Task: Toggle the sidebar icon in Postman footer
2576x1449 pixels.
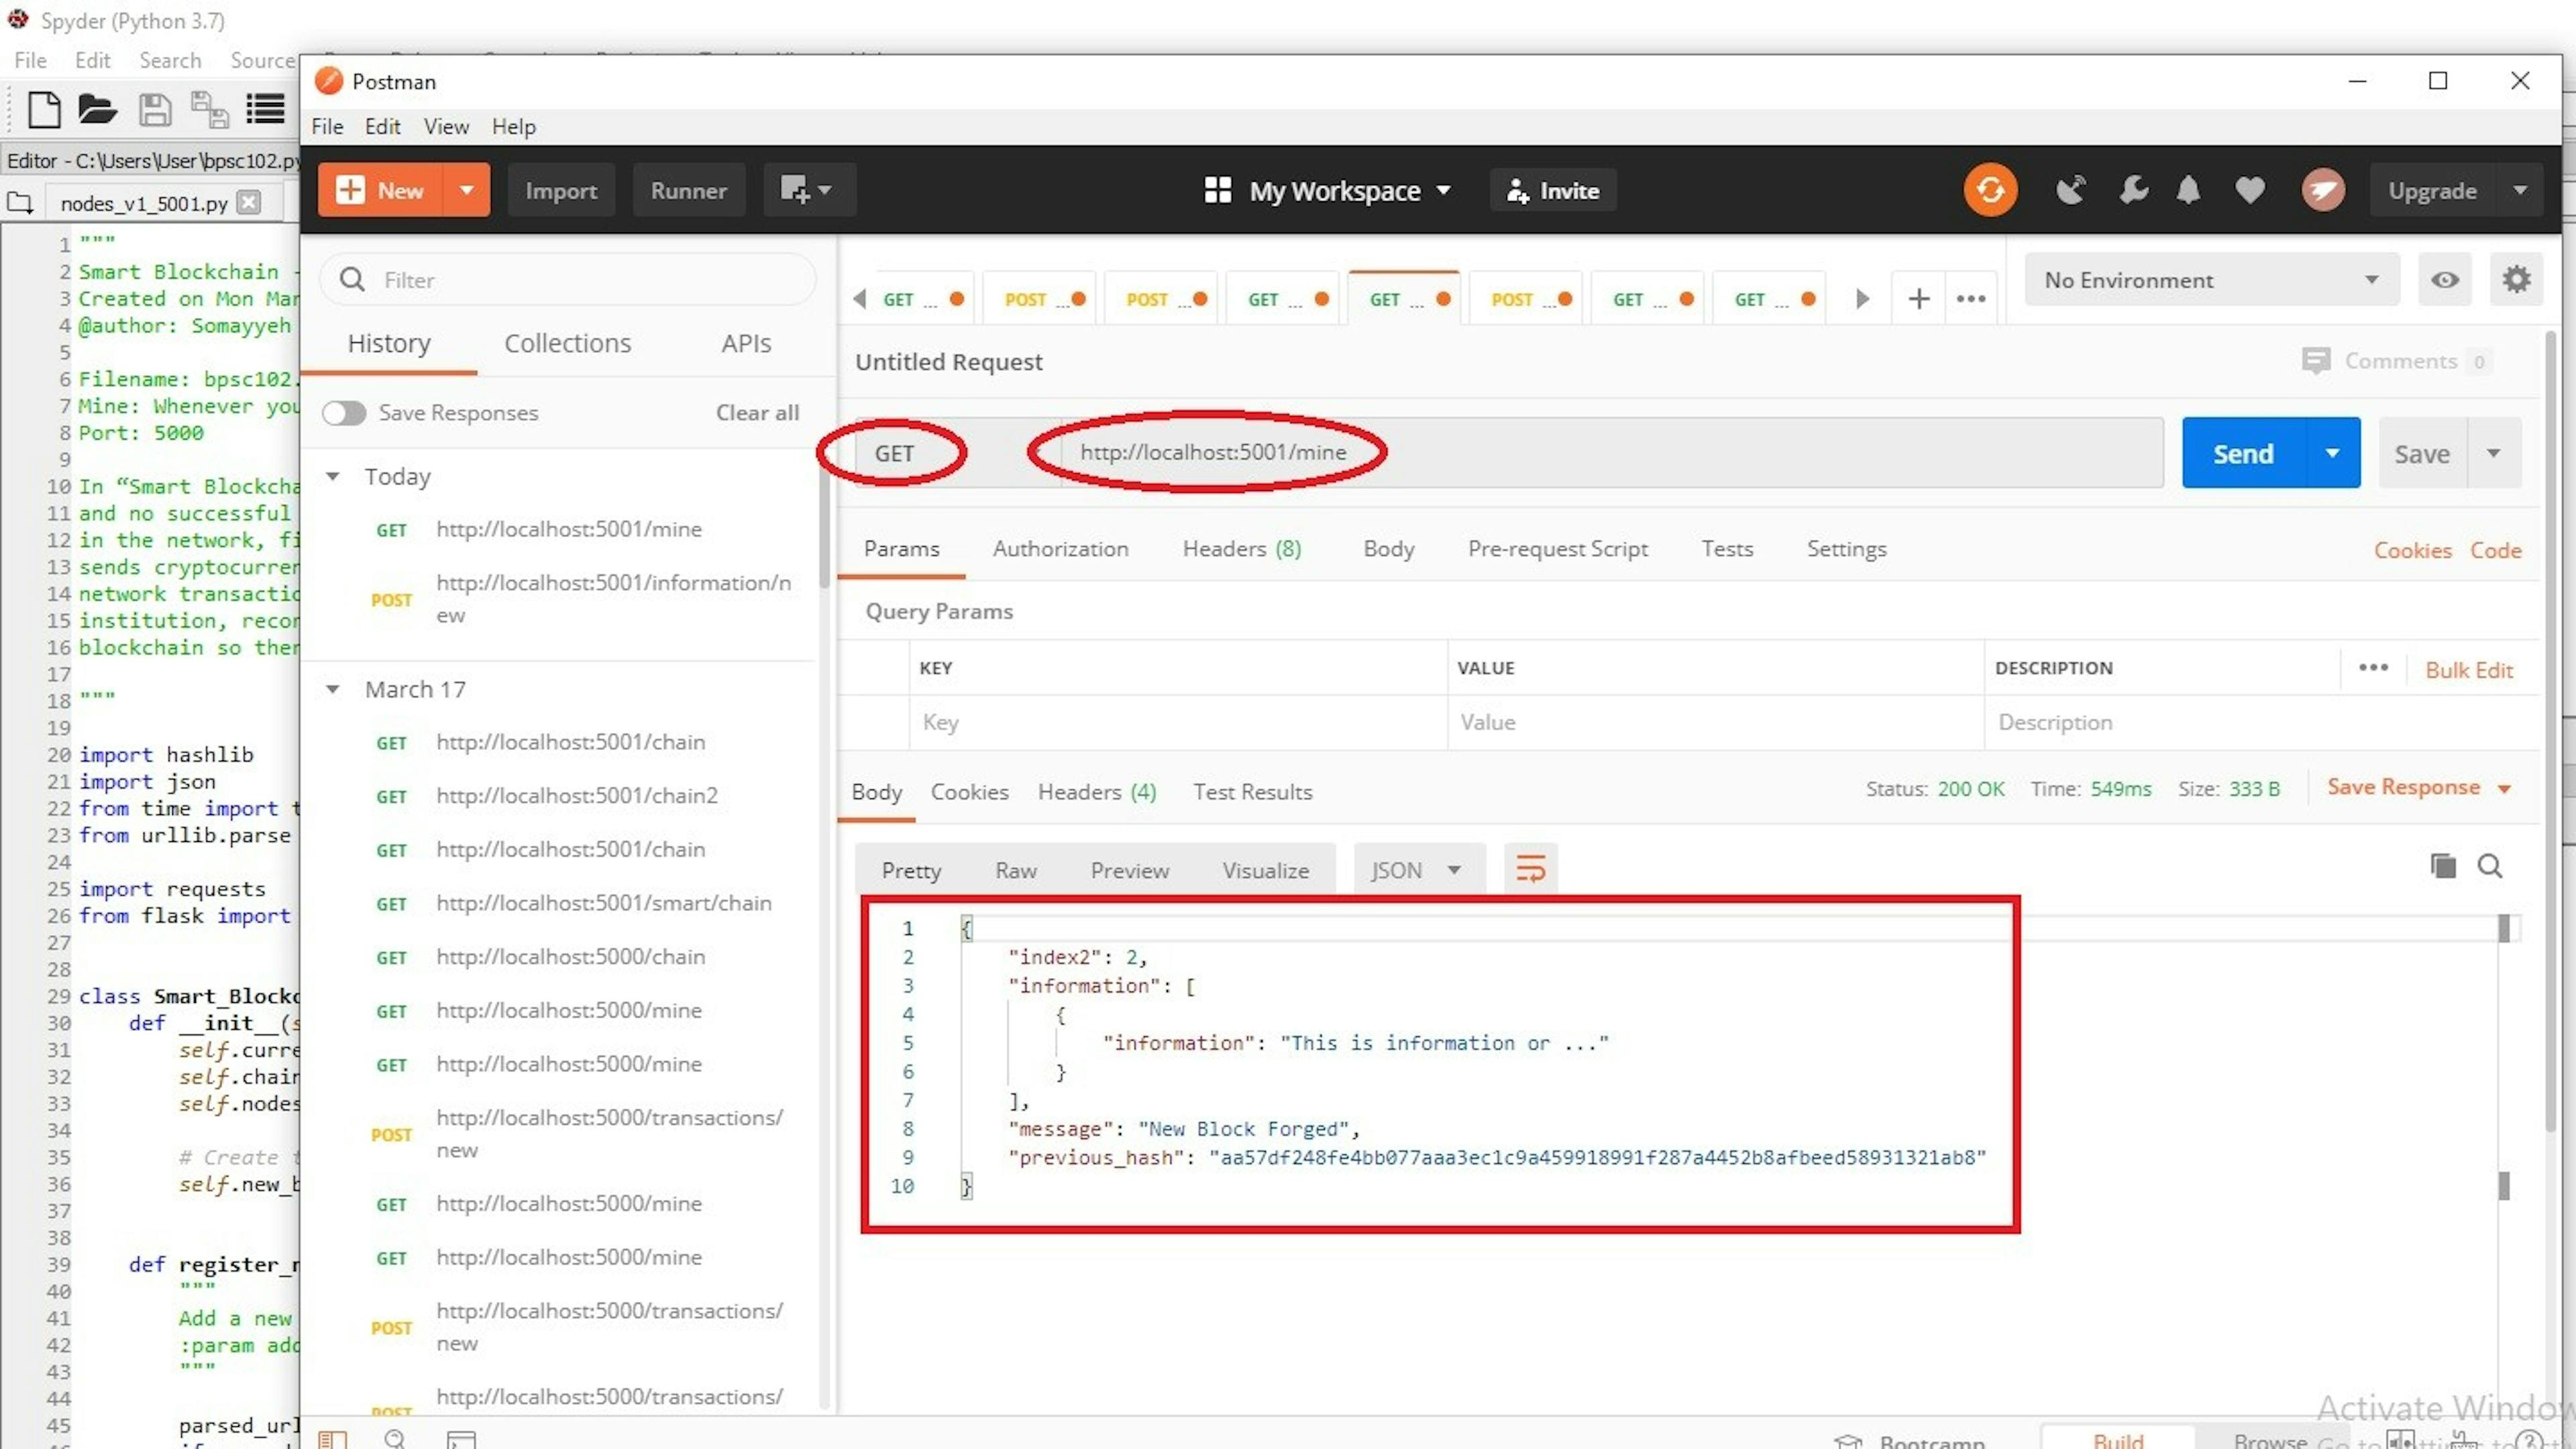Action: coord(332,1439)
